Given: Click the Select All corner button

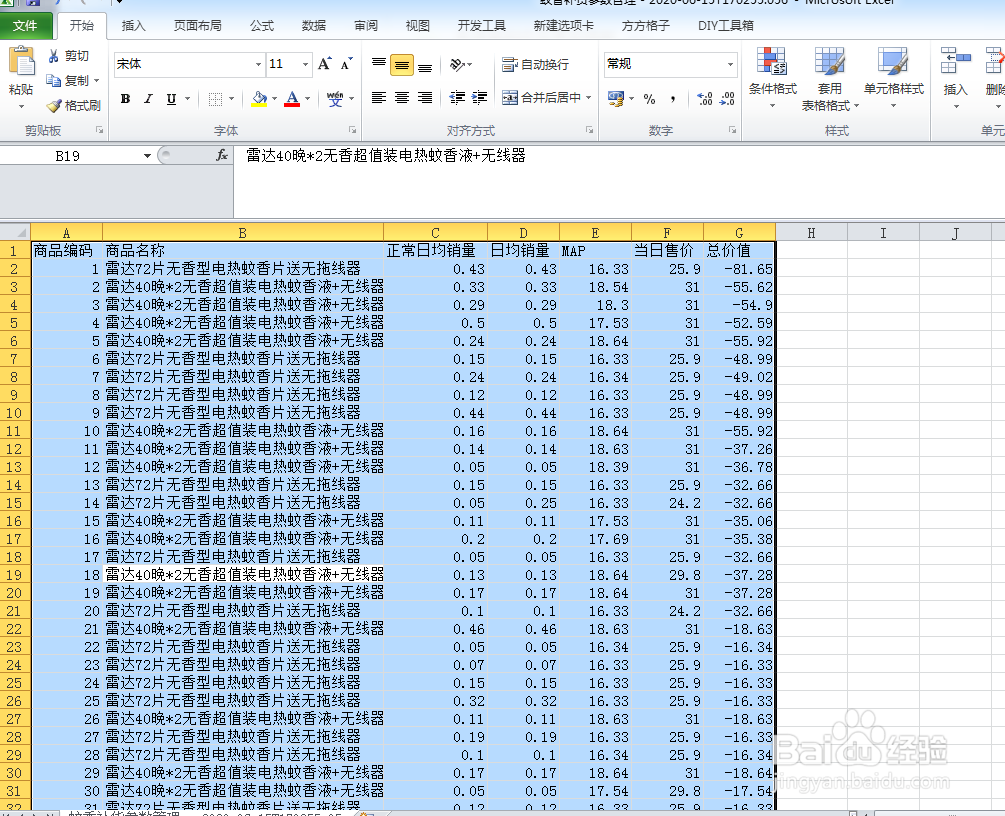Looking at the screenshot, I should 15,232.
